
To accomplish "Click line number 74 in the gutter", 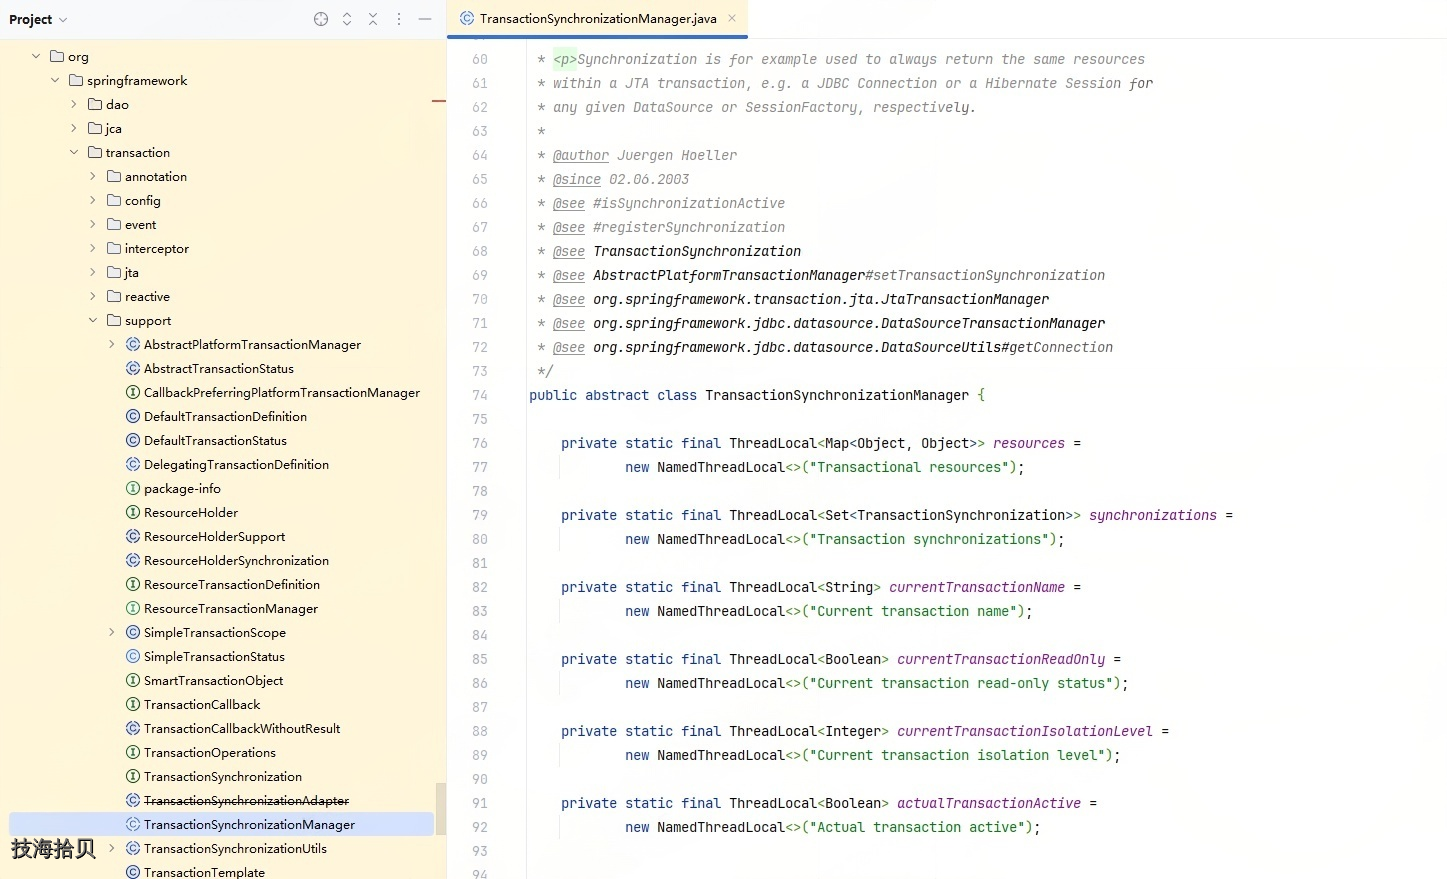I will coord(480,396).
